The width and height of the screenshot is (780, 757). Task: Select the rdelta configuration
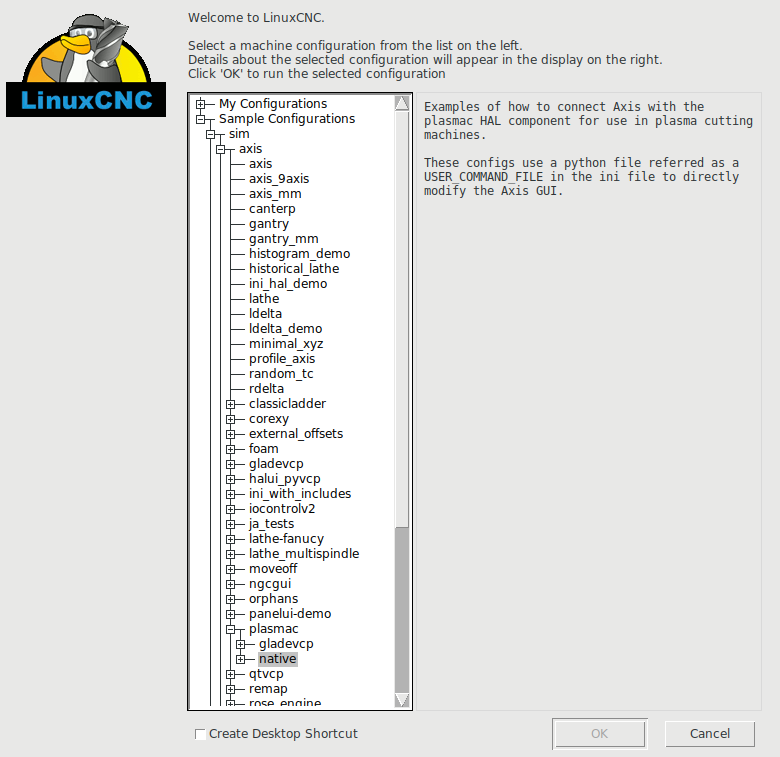[266, 388]
